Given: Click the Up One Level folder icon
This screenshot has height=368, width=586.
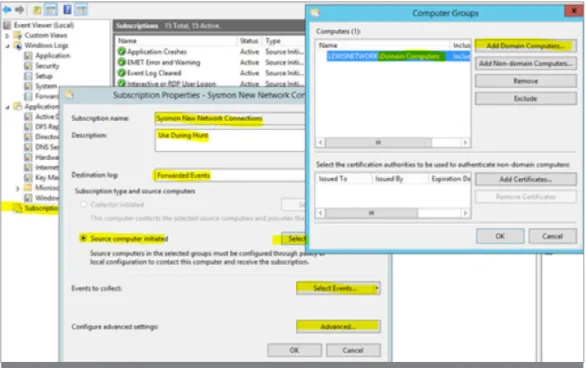Looking at the screenshot, I should click(37, 10).
